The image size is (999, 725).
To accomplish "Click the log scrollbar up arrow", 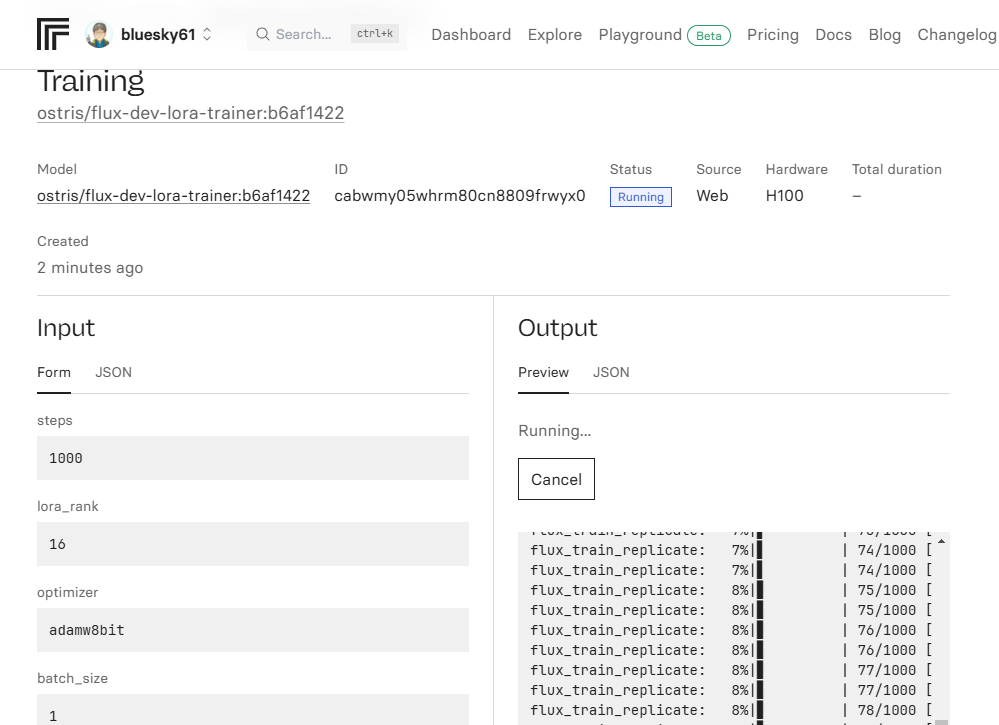I will click(x=942, y=542).
